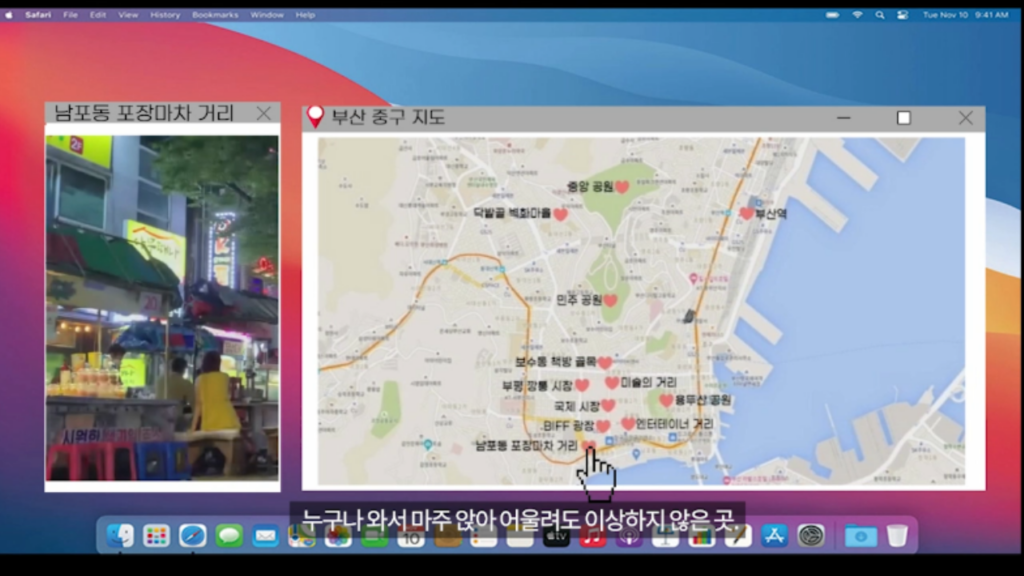Open Calendar in the Dock

[411, 537]
